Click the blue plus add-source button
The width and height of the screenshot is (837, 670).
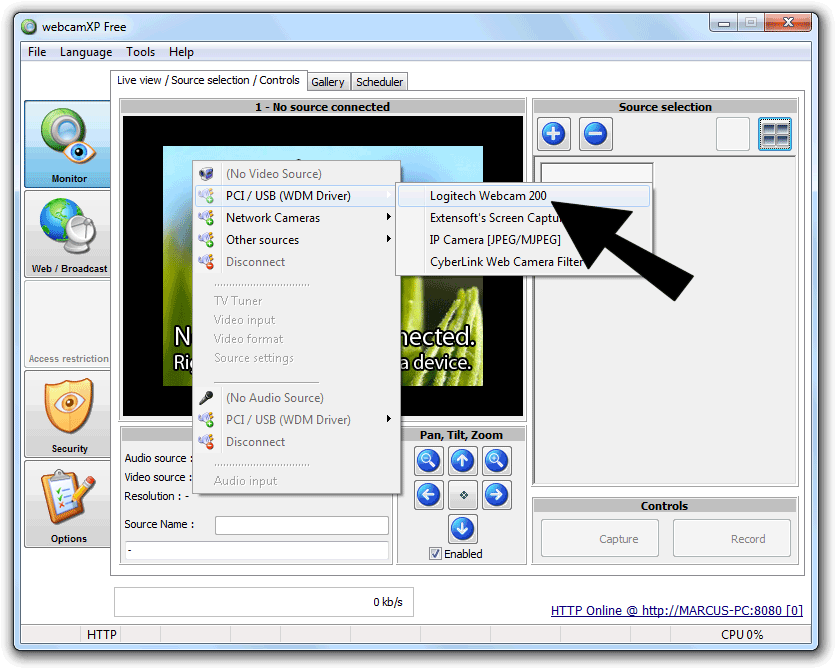(554, 133)
